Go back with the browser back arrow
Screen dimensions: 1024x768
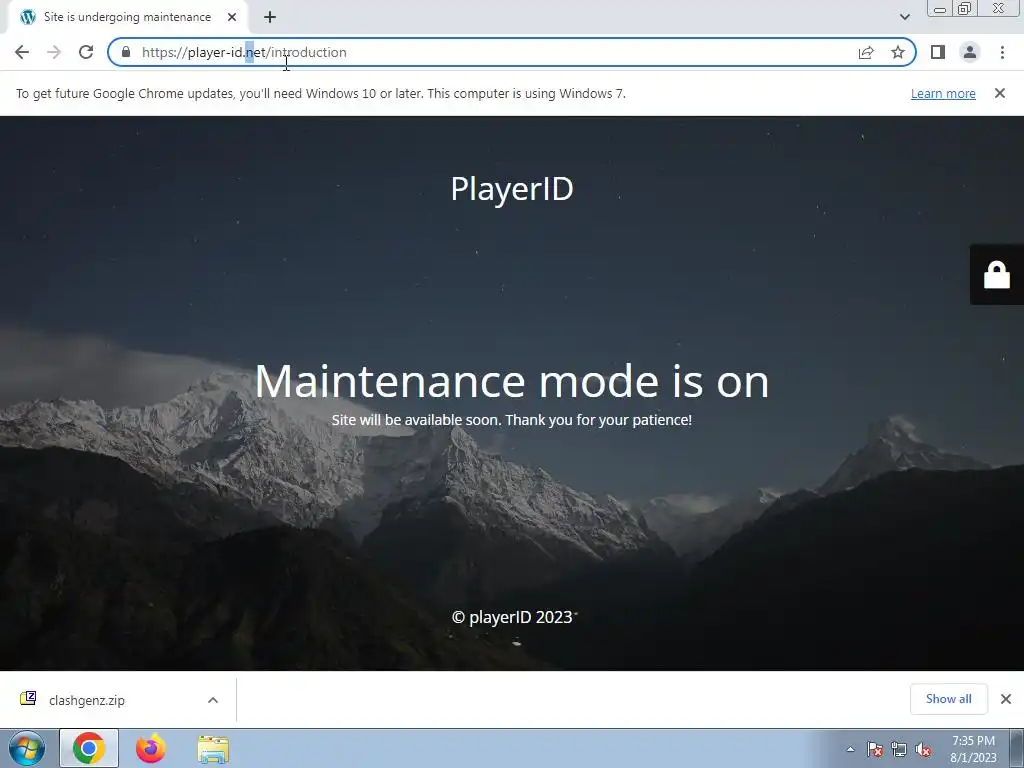point(22,52)
